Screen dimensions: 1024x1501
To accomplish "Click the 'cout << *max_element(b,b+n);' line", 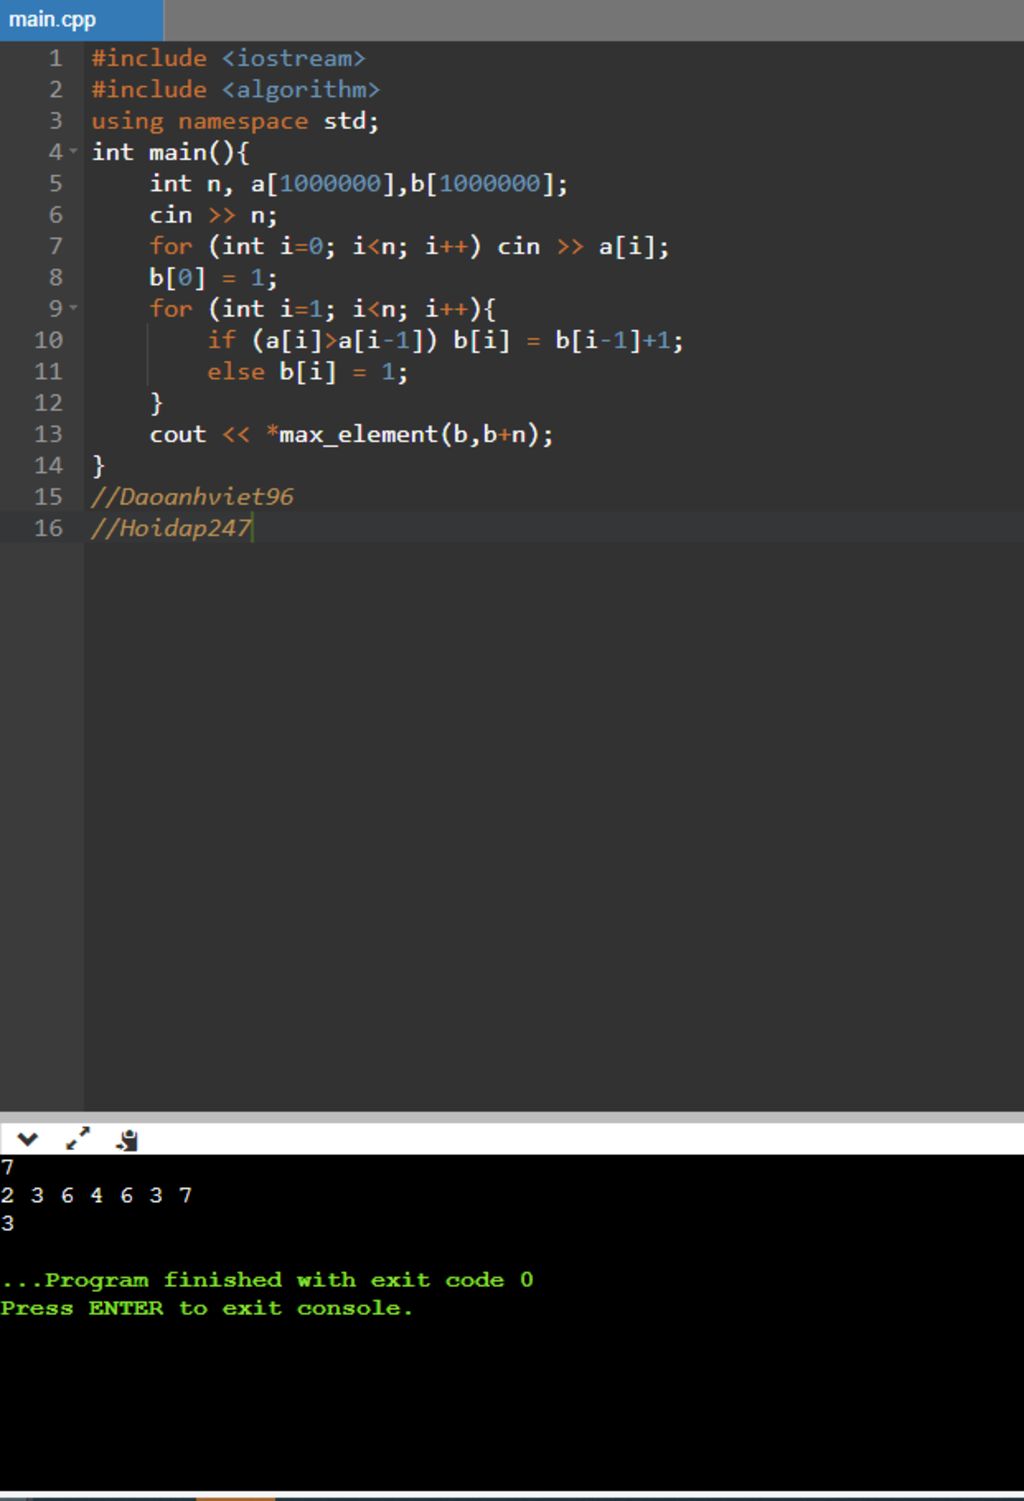I will click(351, 434).
